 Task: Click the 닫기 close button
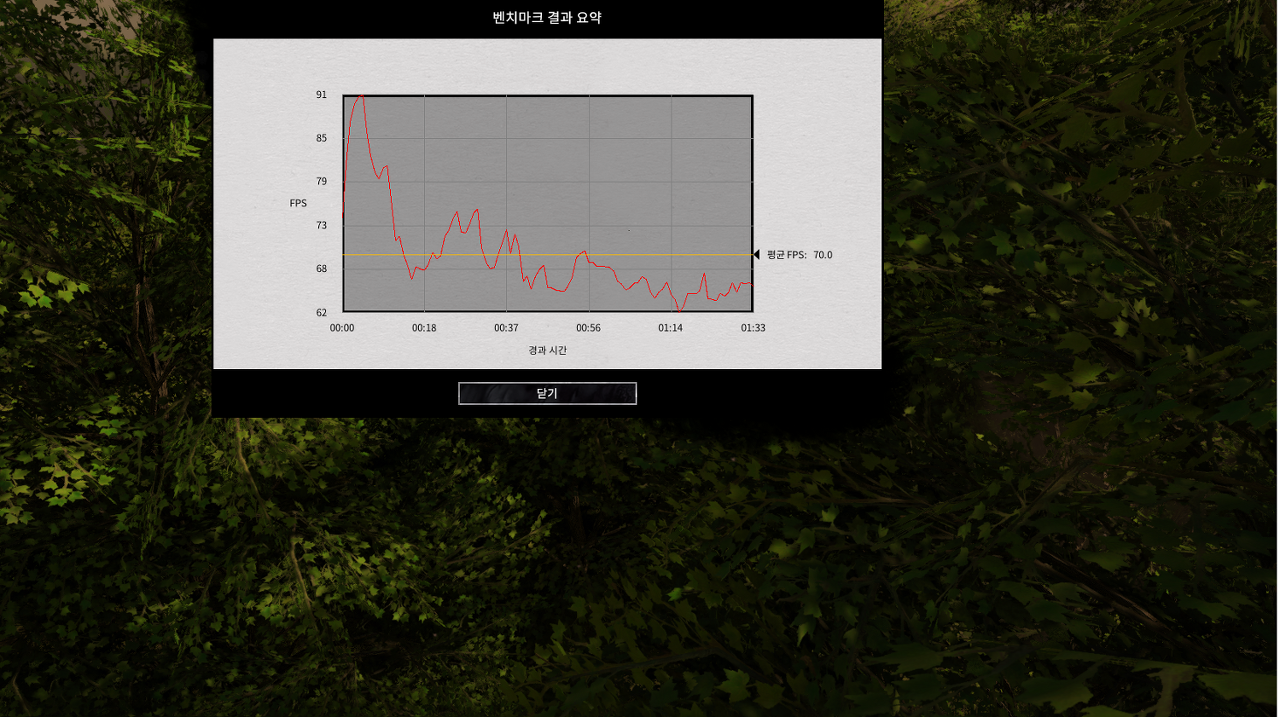[547, 394]
